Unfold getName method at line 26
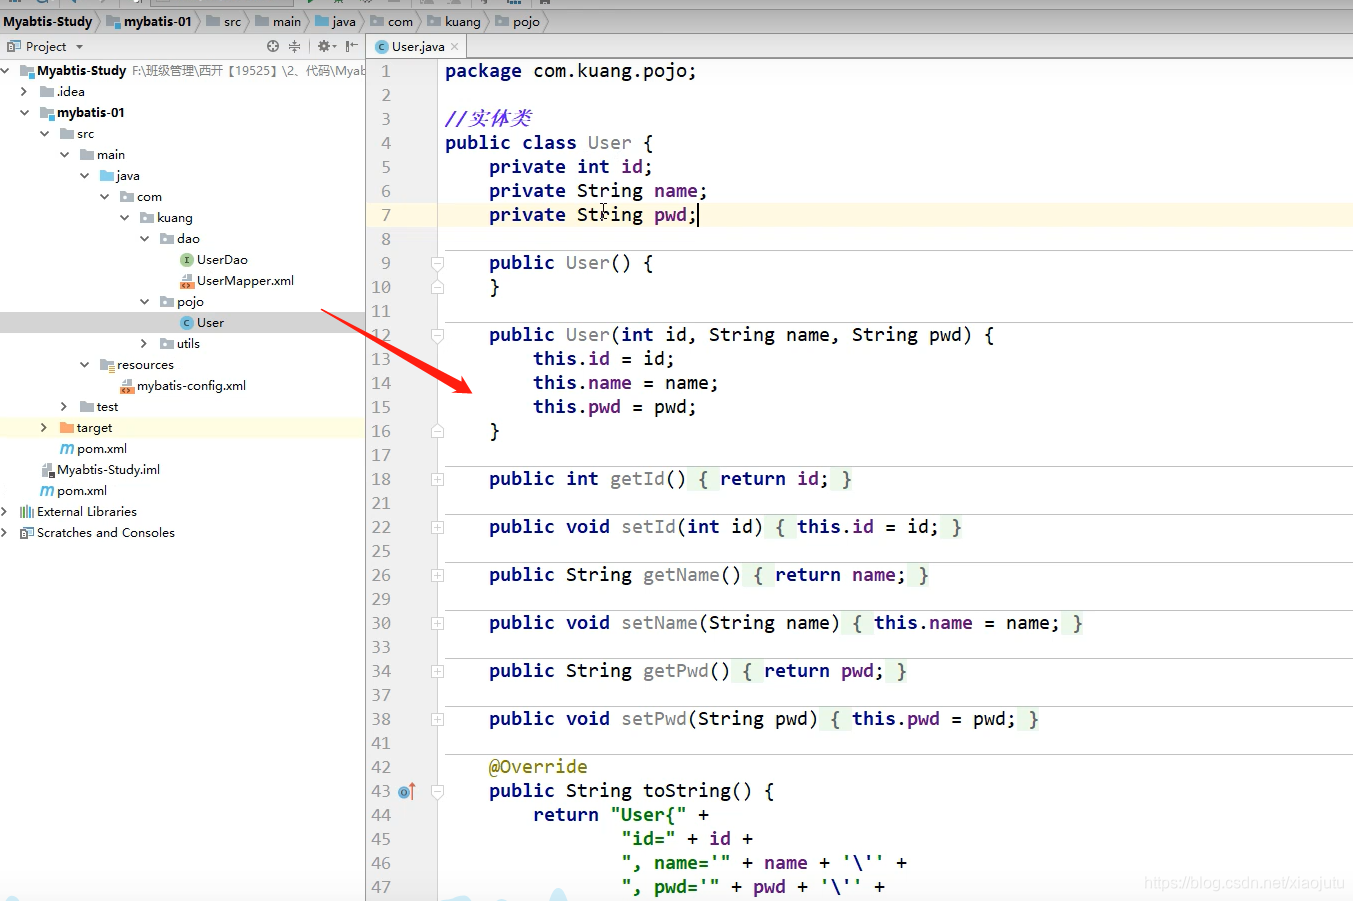This screenshot has width=1353, height=901. [x=437, y=575]
